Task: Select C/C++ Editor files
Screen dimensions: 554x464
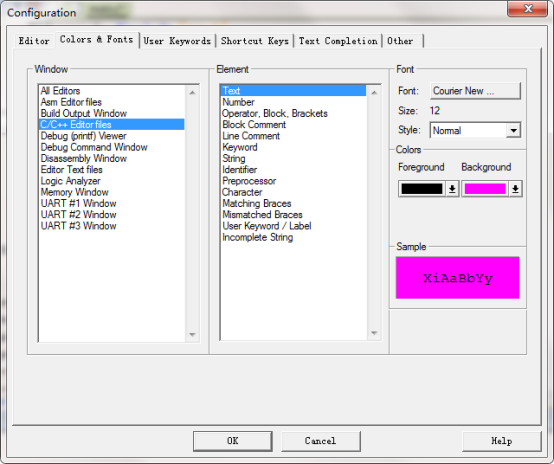Action: pyautogui.click(x=112, y=124)
